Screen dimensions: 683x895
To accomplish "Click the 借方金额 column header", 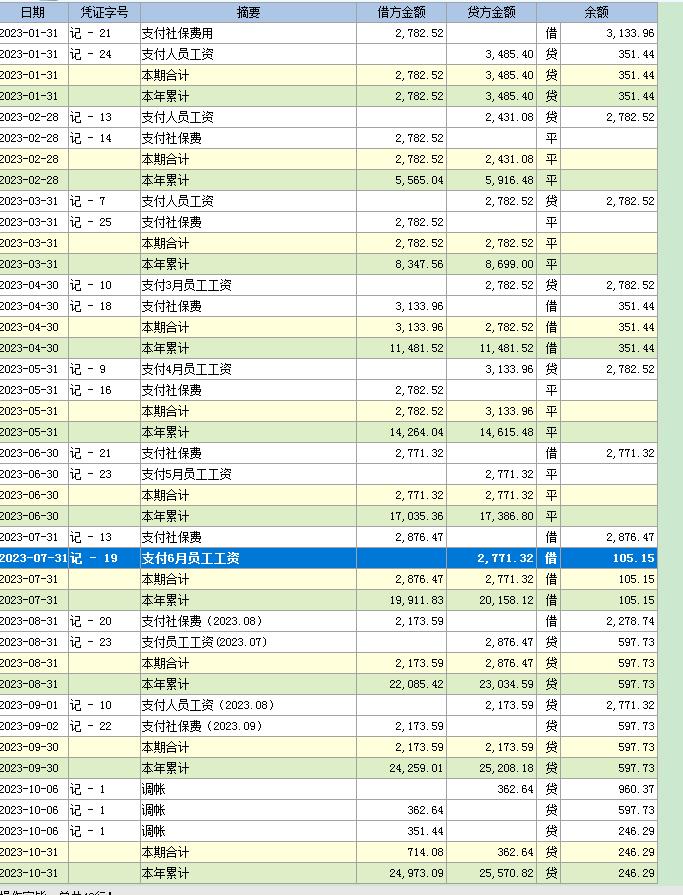I will (x=402, y=12).
